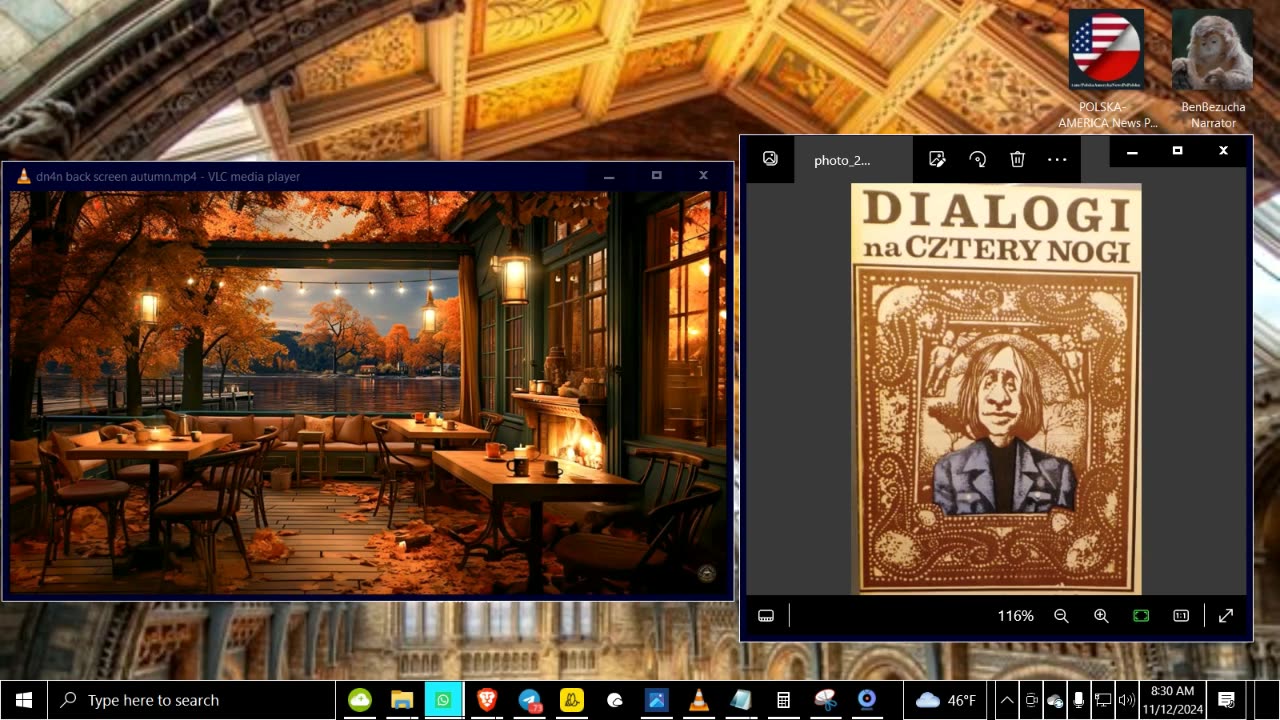Open File Explorer from taskbar
1280x720 pixels.
coord(402,700)
